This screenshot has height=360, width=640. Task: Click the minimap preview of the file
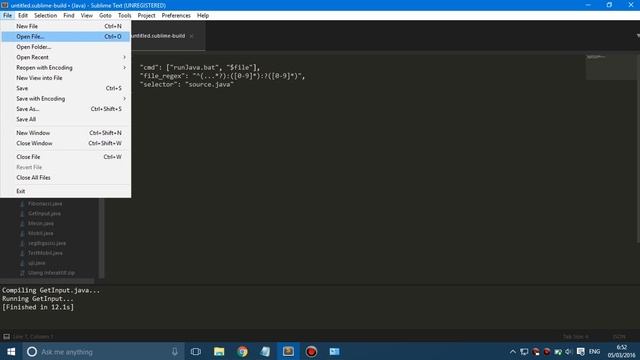[610, 67]
